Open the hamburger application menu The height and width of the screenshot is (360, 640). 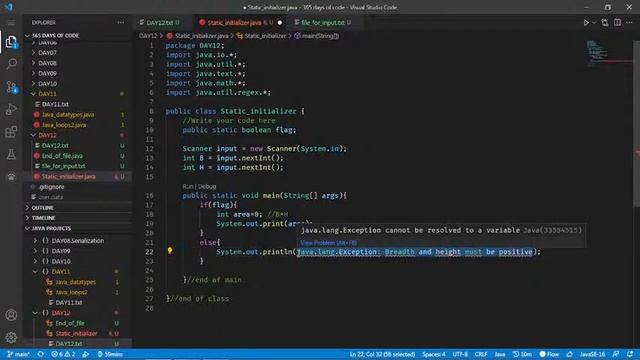pyautogui.click(x=11, y=22)
